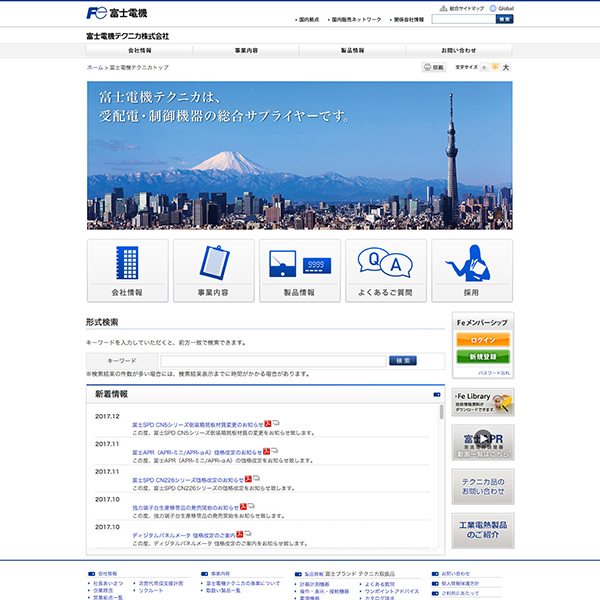This screenshot has height=600, width=600.
Task: Open the お問い合わせ navigation menu item
Action: pyautogui.click(x=459, y=51)
